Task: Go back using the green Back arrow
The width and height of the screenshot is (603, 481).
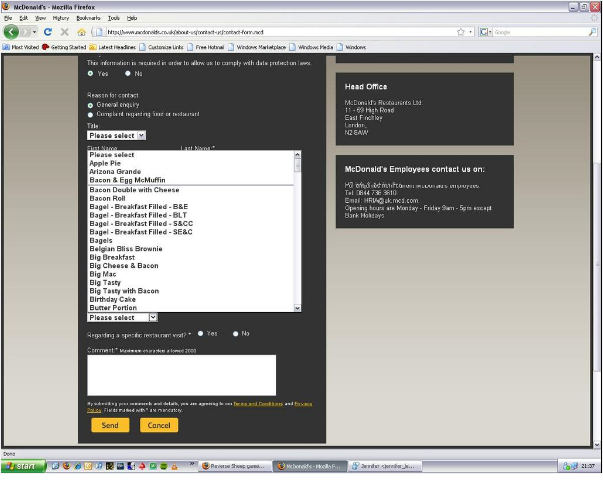Action: [x=11, y=32]
